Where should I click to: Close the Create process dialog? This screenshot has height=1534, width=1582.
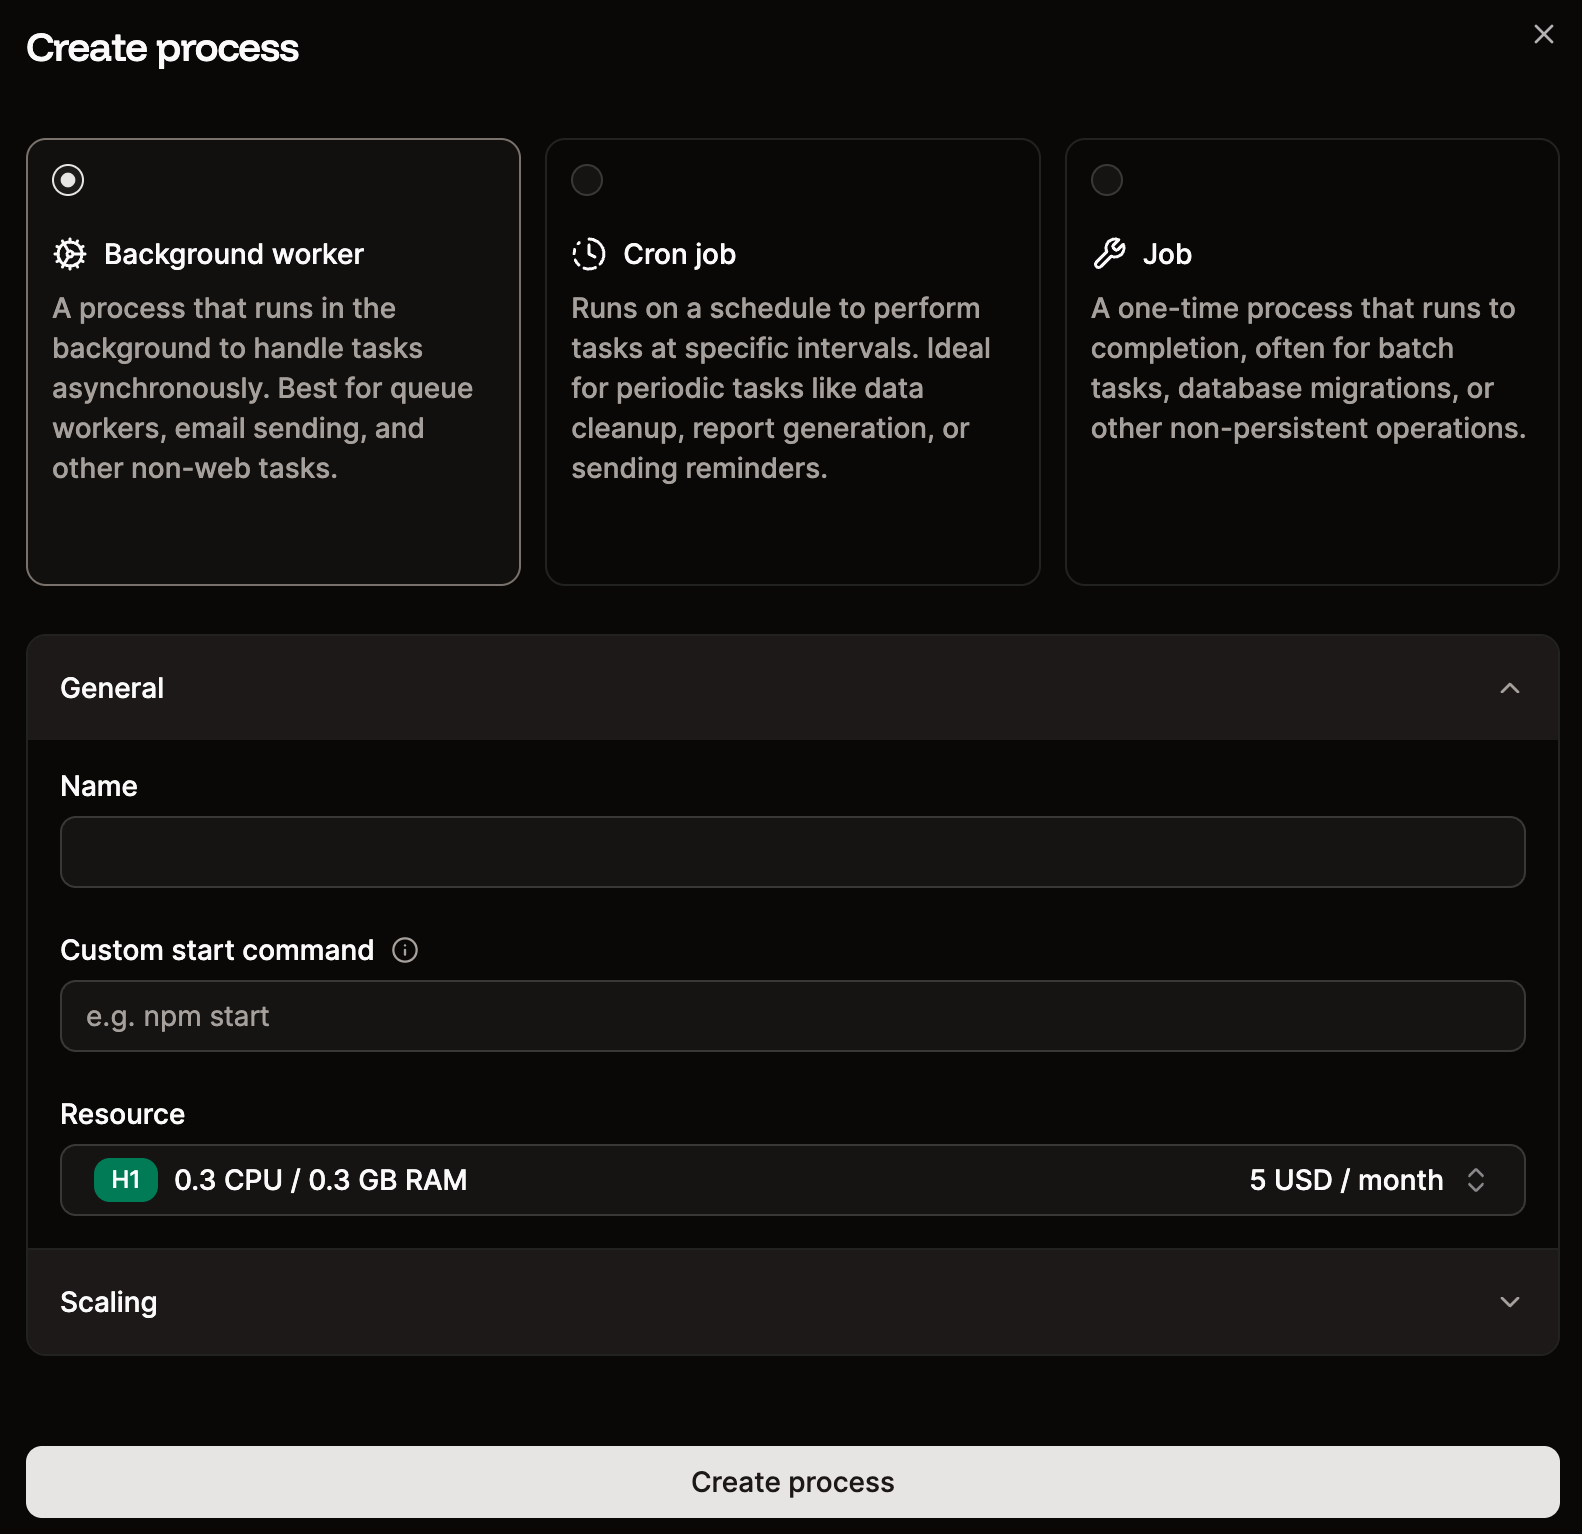pos(1544,34)
